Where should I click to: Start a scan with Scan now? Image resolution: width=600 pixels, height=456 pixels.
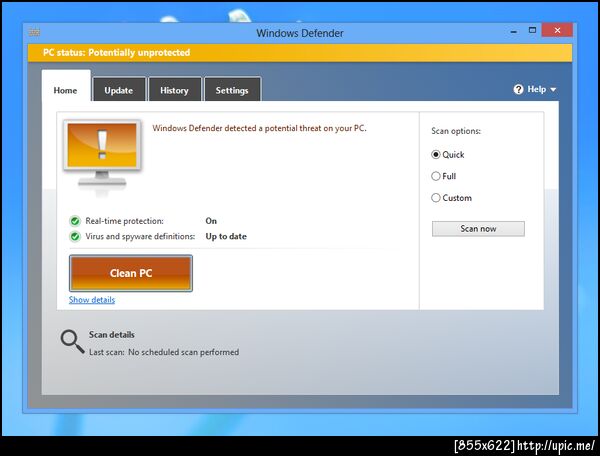point(478,229)
